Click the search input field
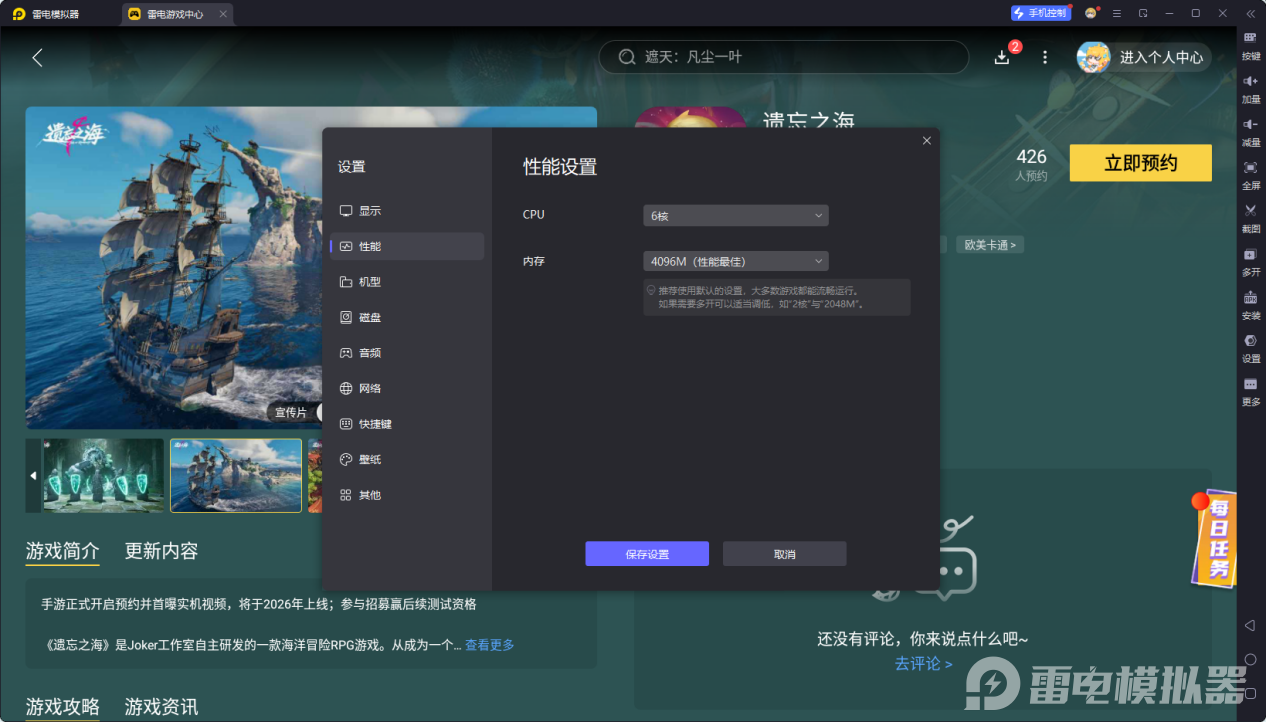Screen dimensions: 1266x722 click(x=790, y=57)
